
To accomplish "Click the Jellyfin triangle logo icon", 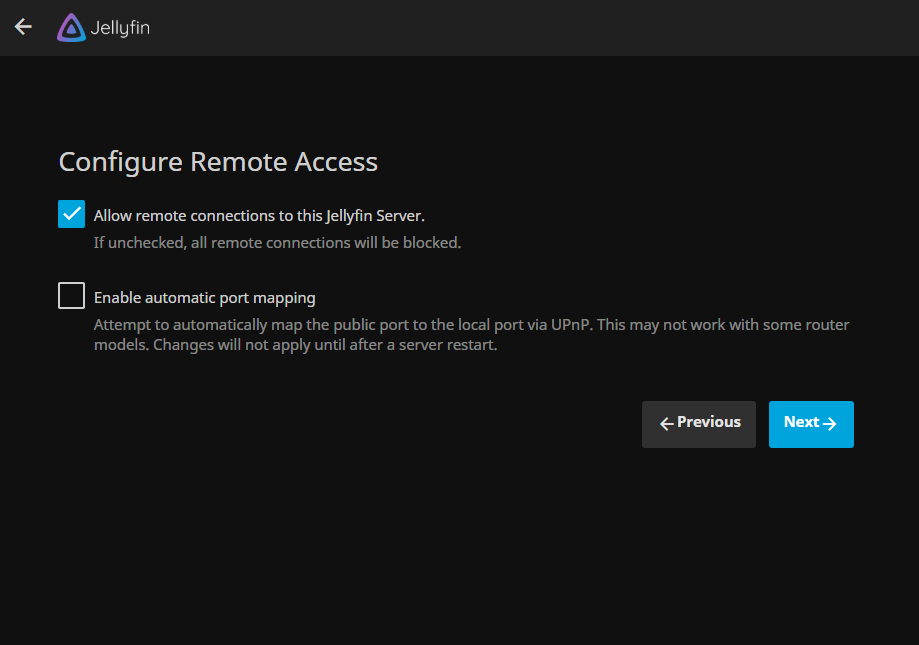I will pyautogui.click(x=71, y=28).
